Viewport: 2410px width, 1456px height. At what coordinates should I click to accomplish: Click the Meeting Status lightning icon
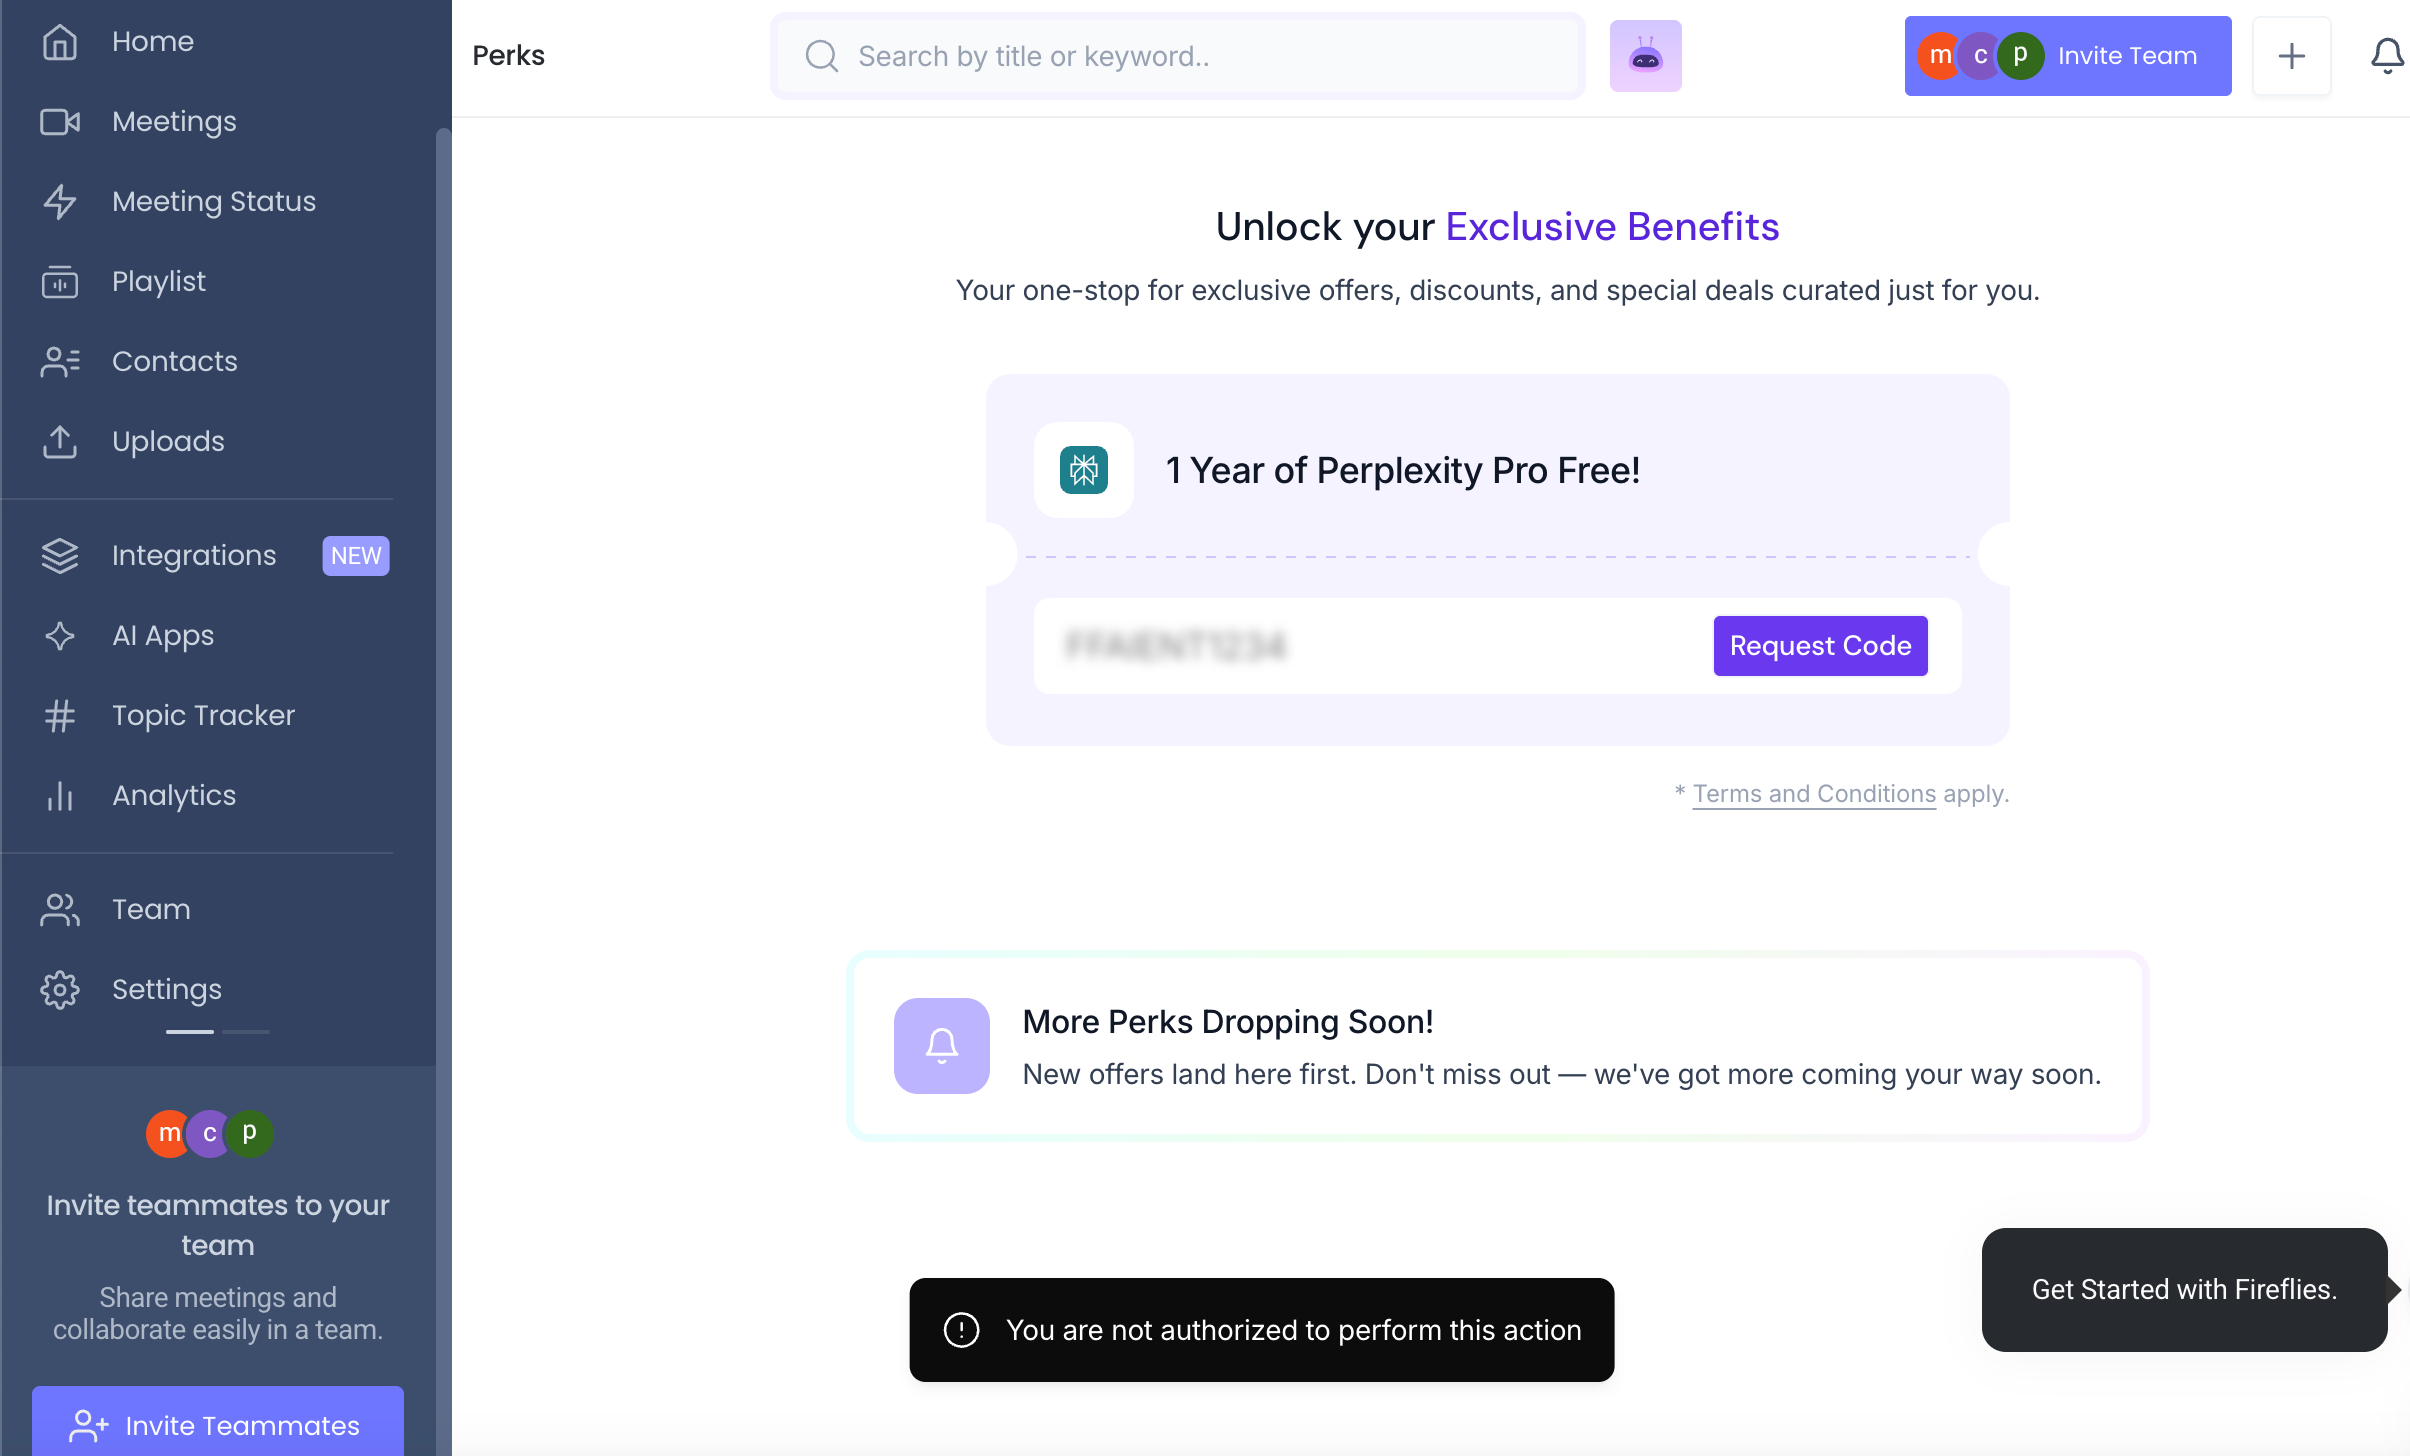click(60, 201)
